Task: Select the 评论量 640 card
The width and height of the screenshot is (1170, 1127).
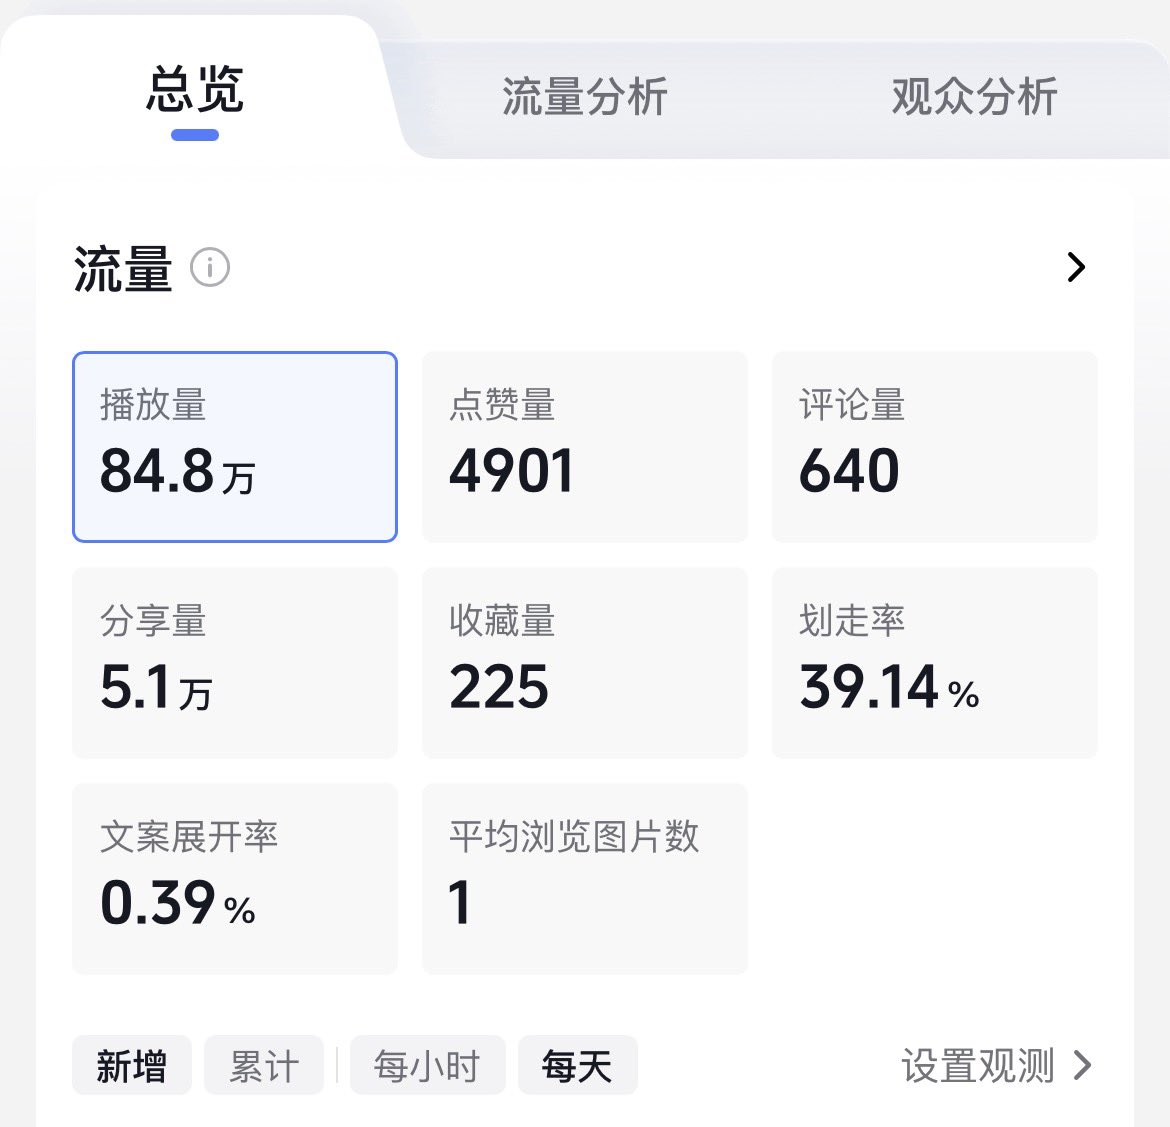Action: pyautogui.click(x=935, y=447)
